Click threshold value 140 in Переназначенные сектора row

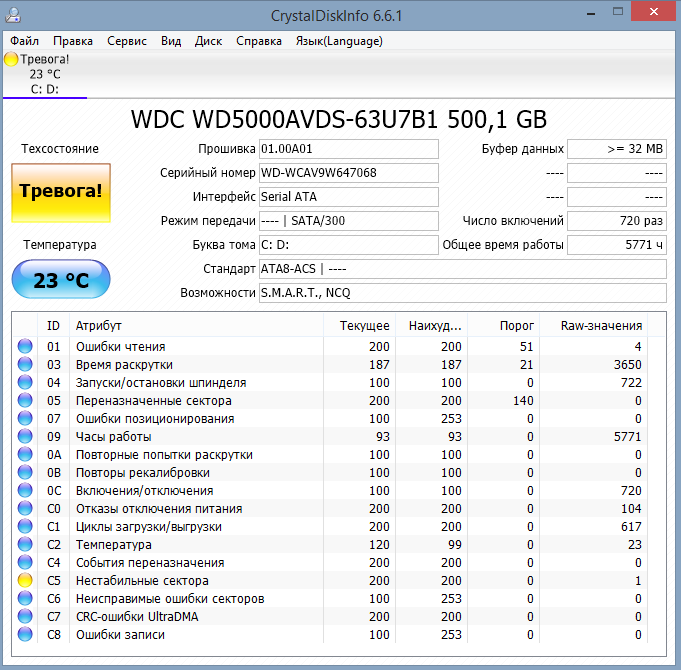(523, 401)
